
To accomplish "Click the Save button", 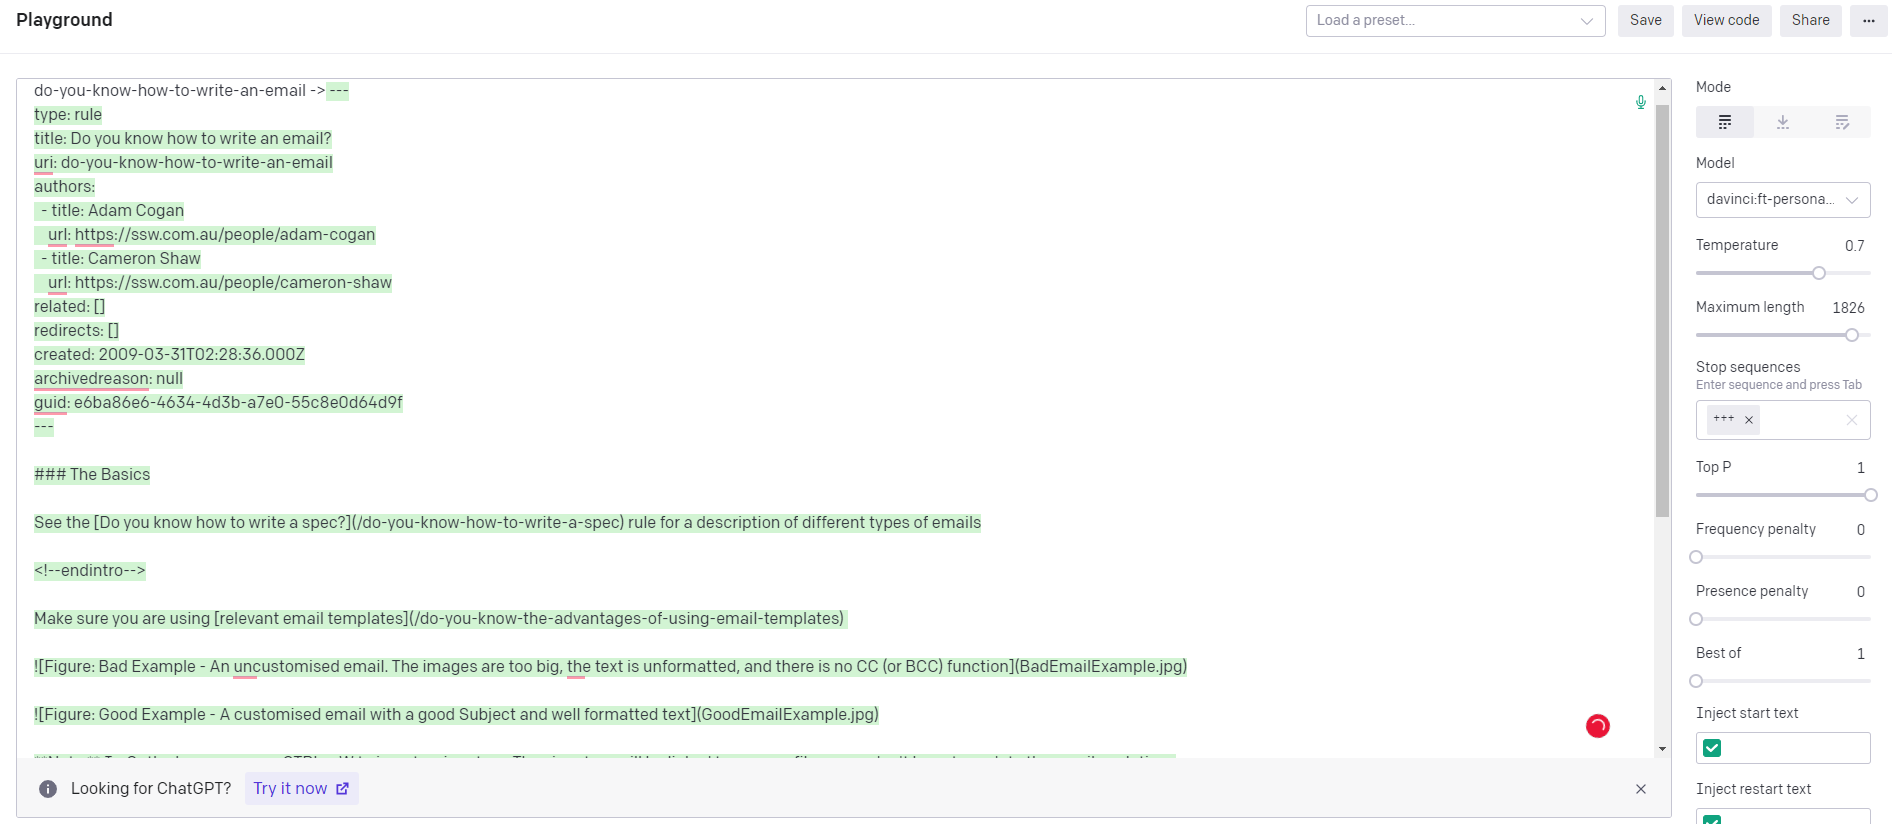I will [1645, 21].
